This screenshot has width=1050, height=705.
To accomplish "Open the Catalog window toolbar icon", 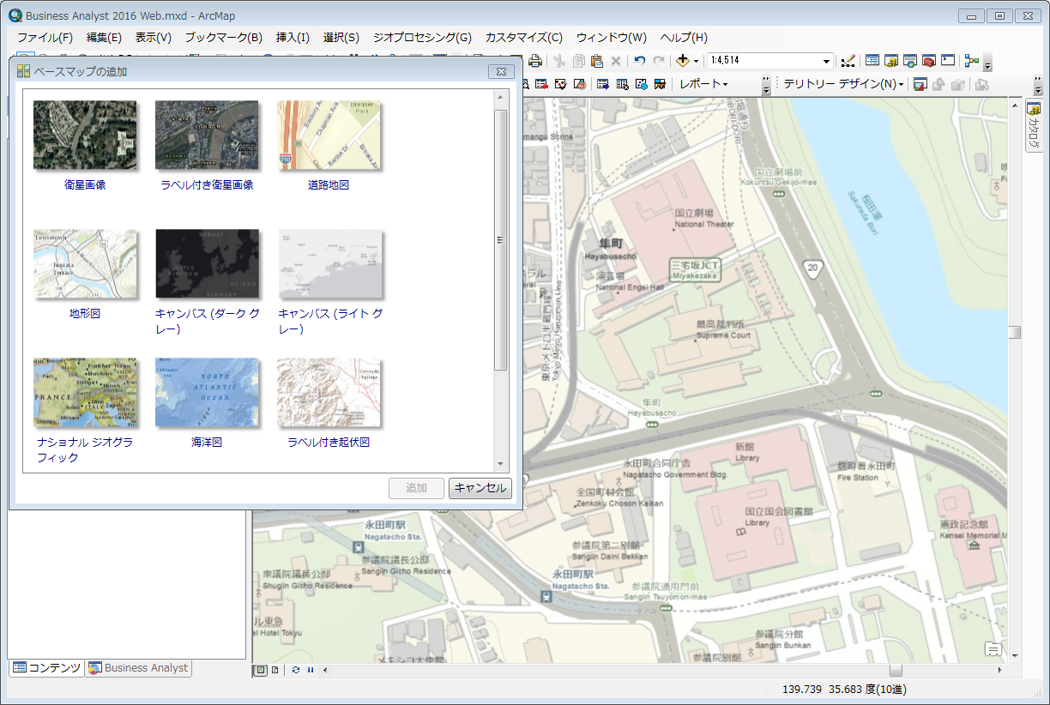I will click(891, 61).
